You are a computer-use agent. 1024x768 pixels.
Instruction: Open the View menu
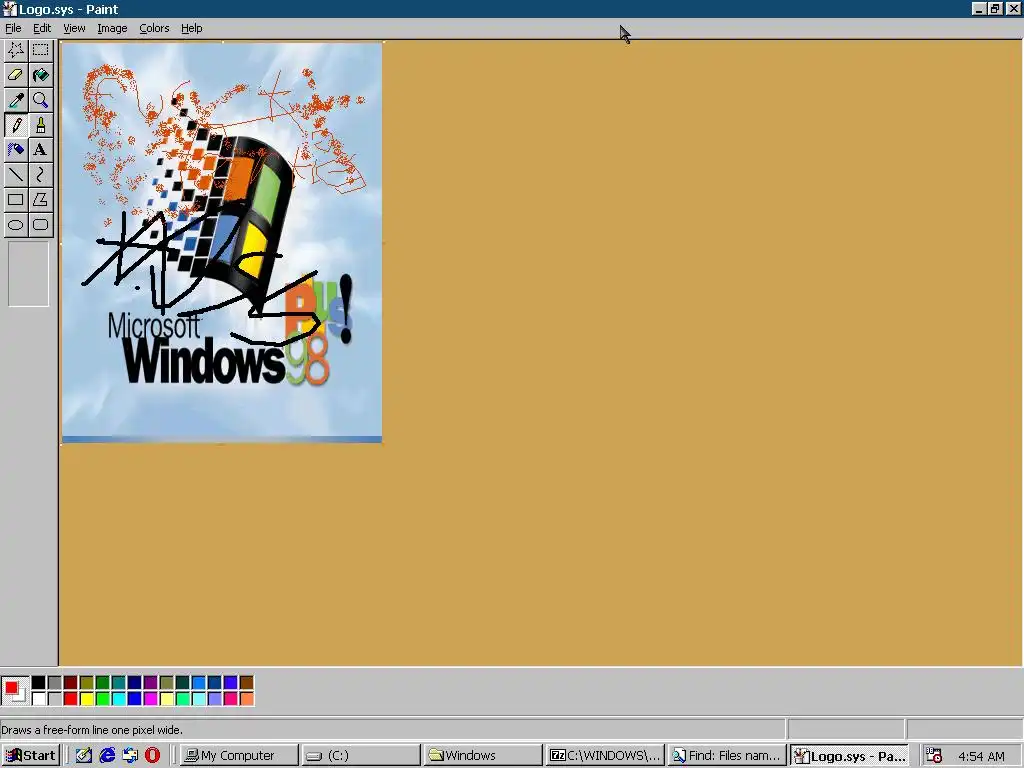click(74, 28)
